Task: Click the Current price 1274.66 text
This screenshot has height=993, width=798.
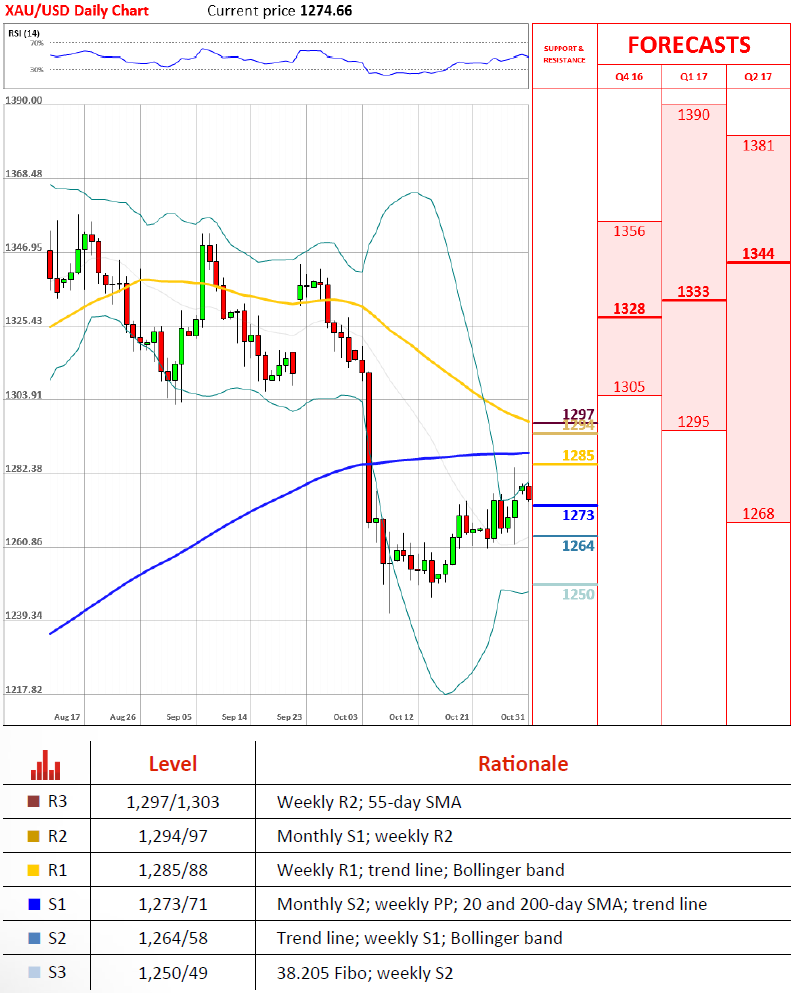Action: [279, 11]
